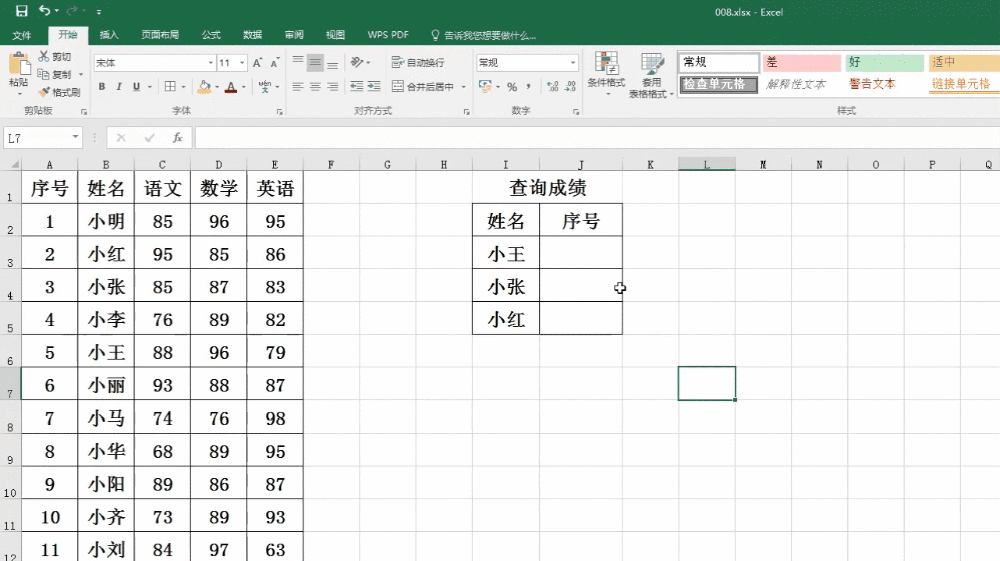1000x561 pixels.
Task: Select the cell containing 小王 in lookup table
Action: click(x=506, y=254)
